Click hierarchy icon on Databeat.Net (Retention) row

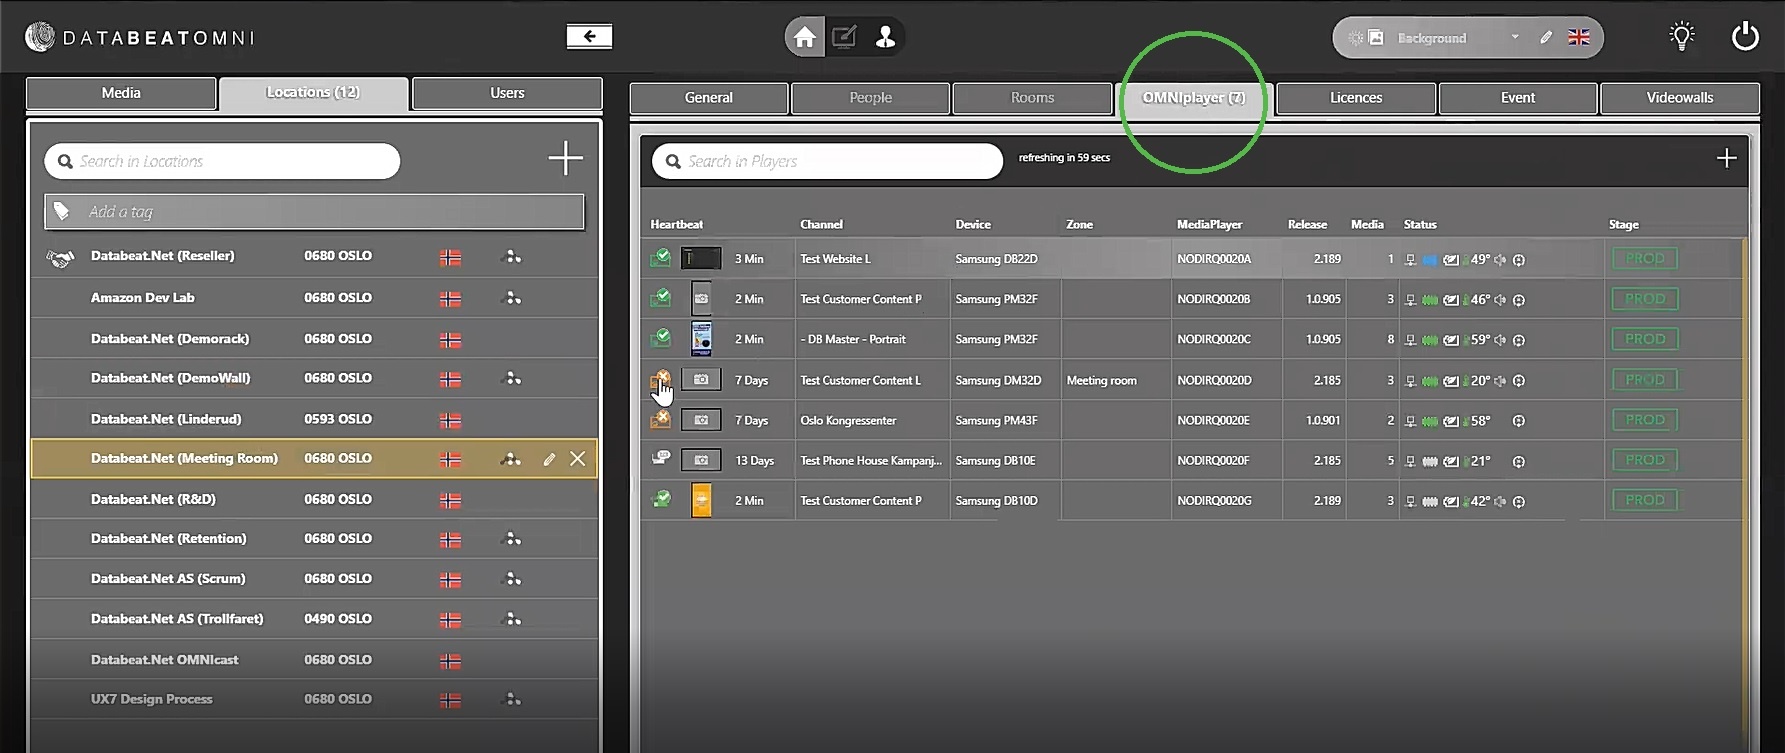(512, 539)
